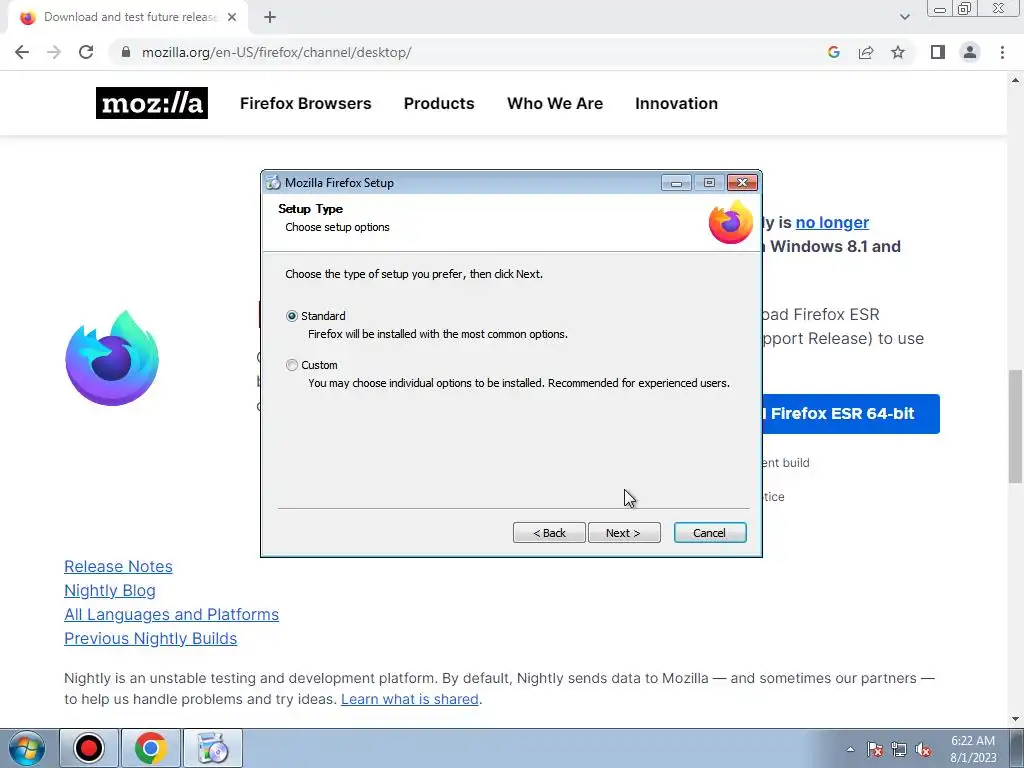Click the Chrome forward arrow
This screenshot has width=1024, height=768.
[54, 52]
